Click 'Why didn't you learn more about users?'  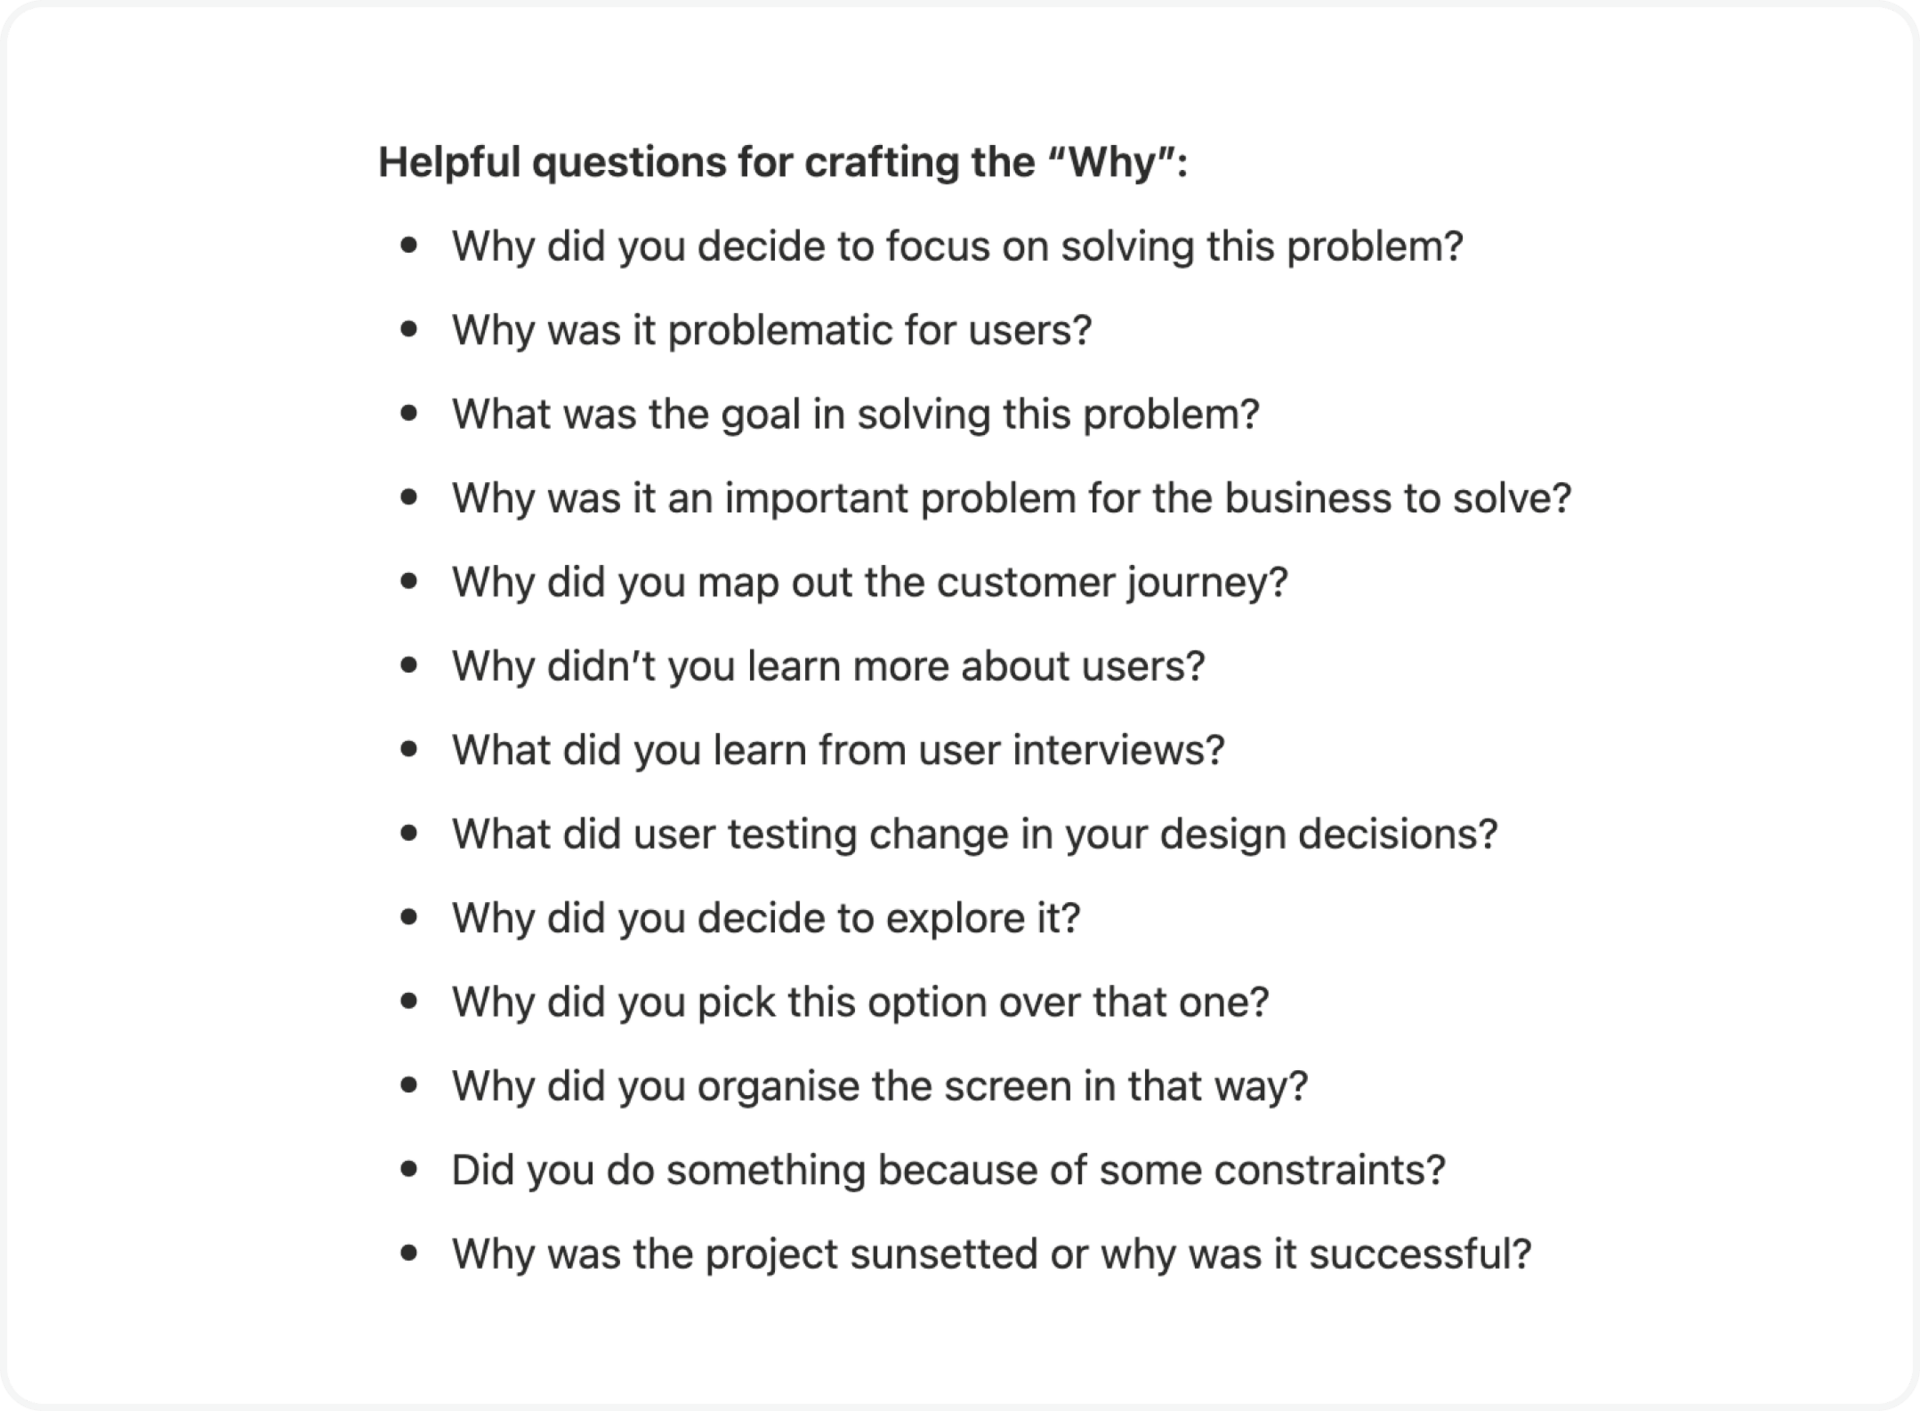828,666
